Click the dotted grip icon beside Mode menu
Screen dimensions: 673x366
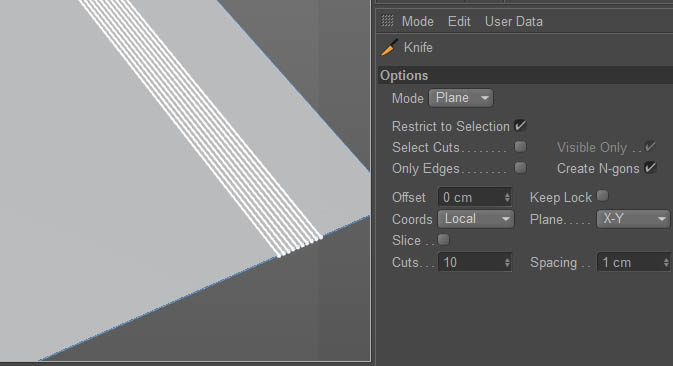click(387, 21)
